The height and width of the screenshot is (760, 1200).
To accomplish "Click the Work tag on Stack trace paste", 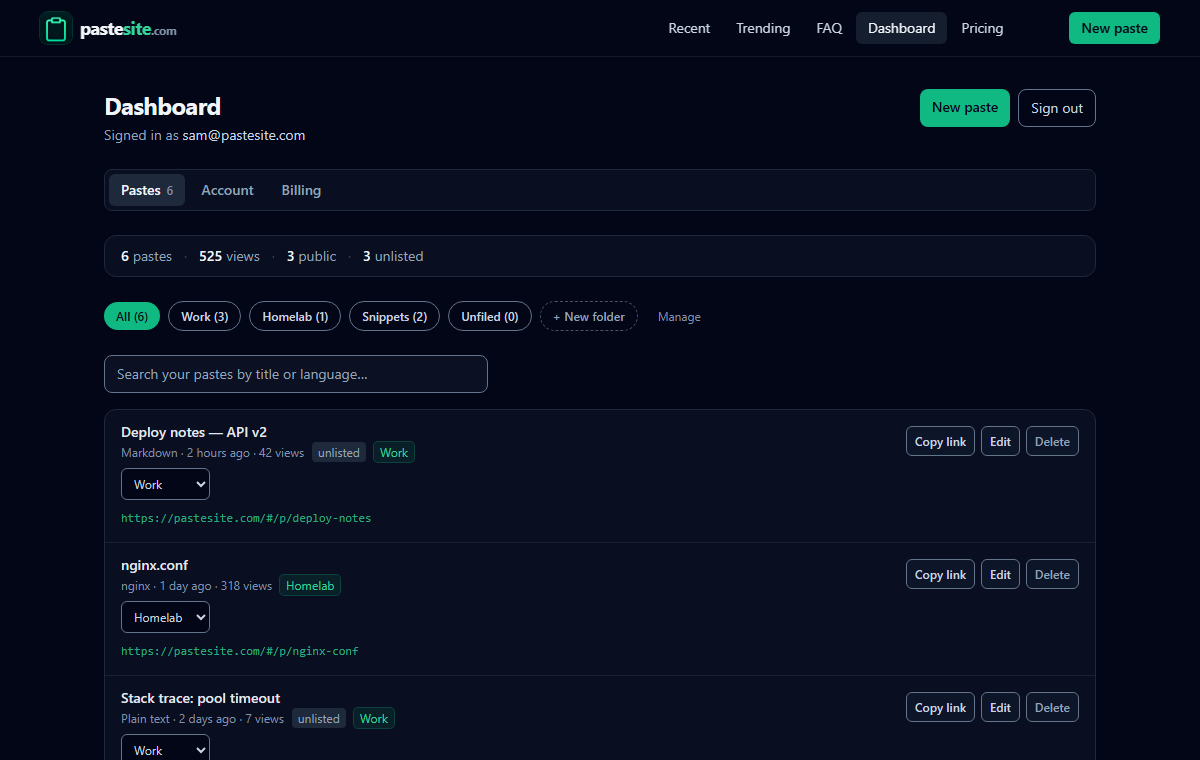I will (374, 719).
